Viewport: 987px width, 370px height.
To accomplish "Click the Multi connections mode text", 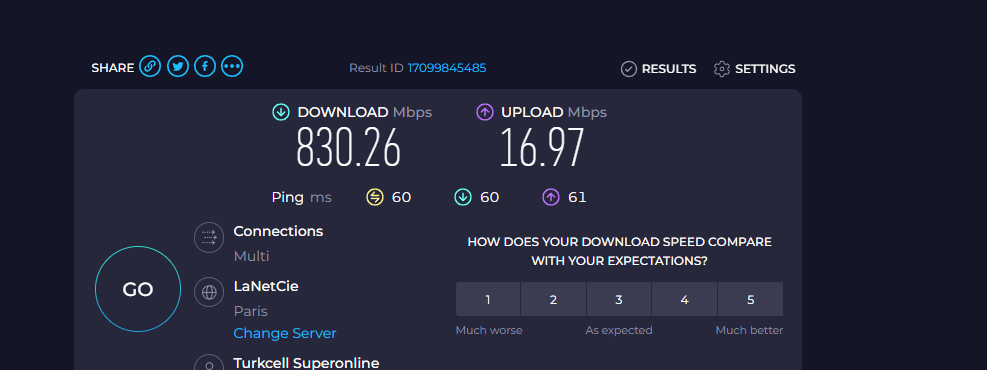I will pos(251,257).
